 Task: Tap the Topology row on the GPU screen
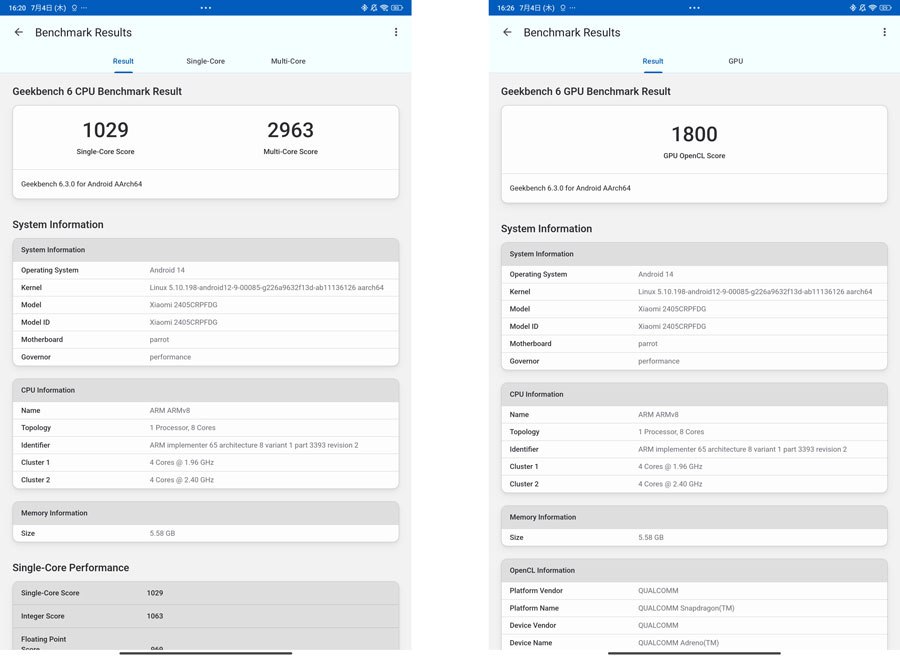coord(694,432)
